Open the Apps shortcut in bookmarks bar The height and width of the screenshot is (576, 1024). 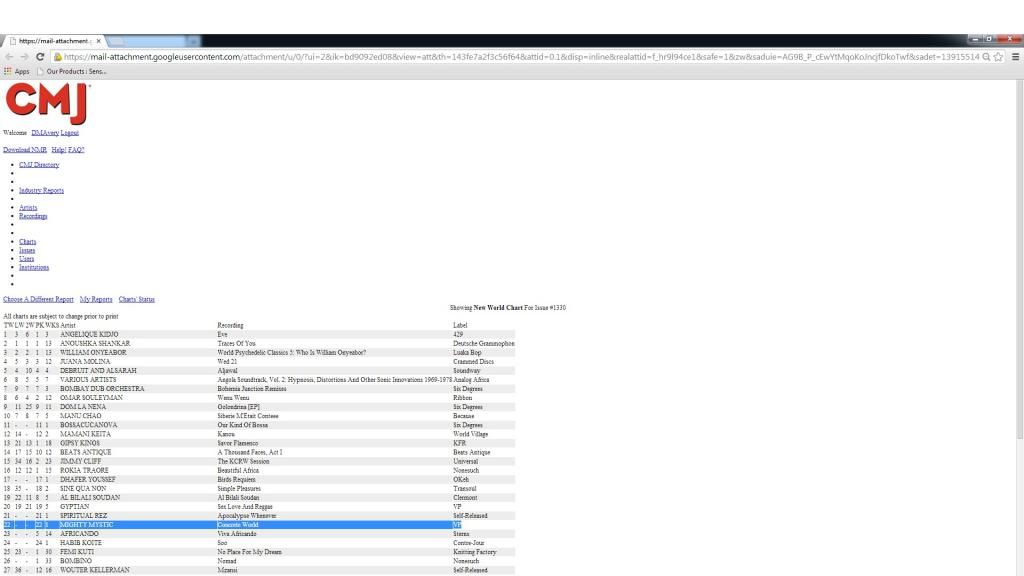point(17,71)
